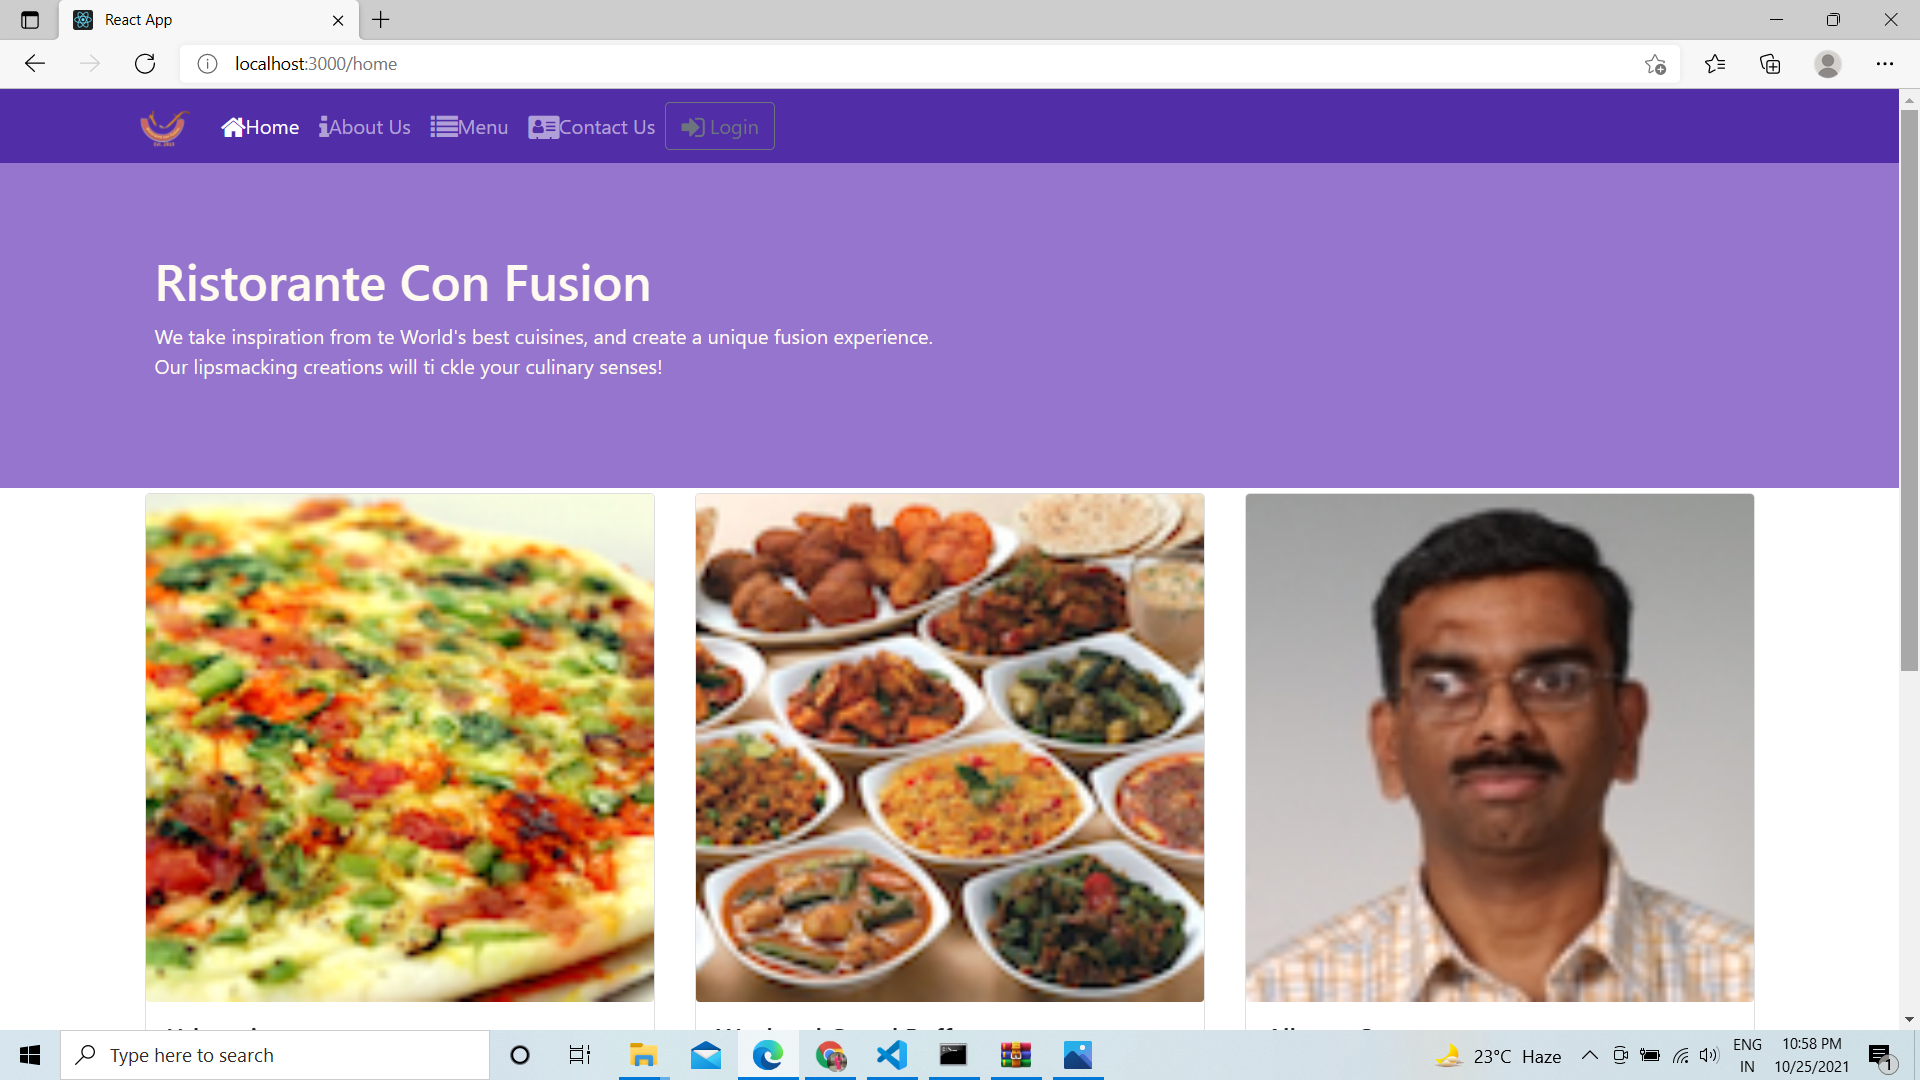Open the Favorites list icon

click(1715, 64)
